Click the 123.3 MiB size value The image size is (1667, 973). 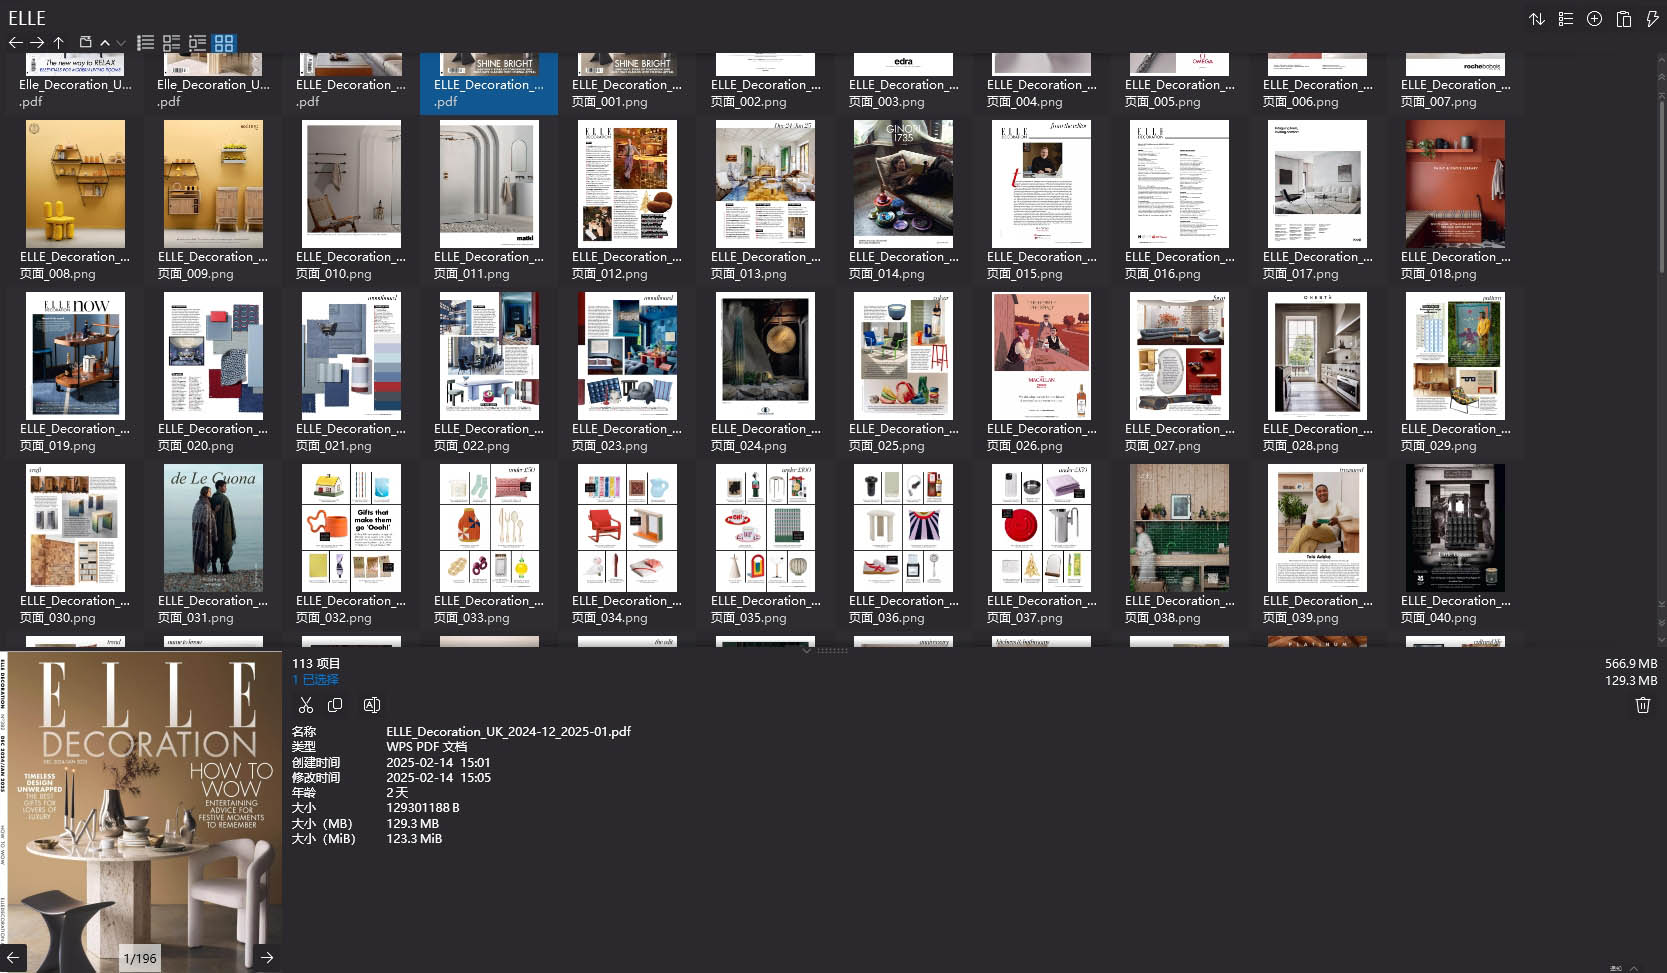pos(415,839)
